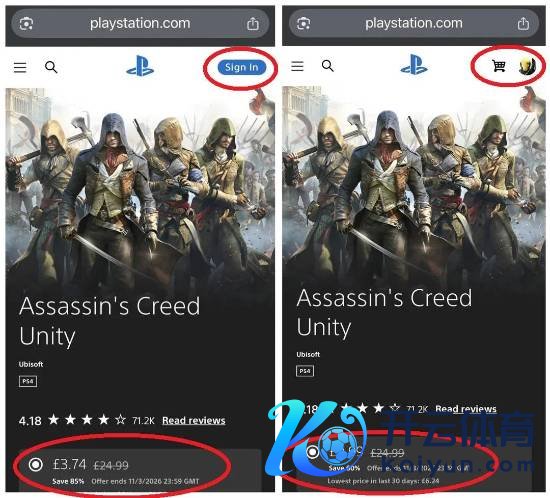Click the blue Sign In button
Viewport: 550px width, 498px height.
coord(241,67)
